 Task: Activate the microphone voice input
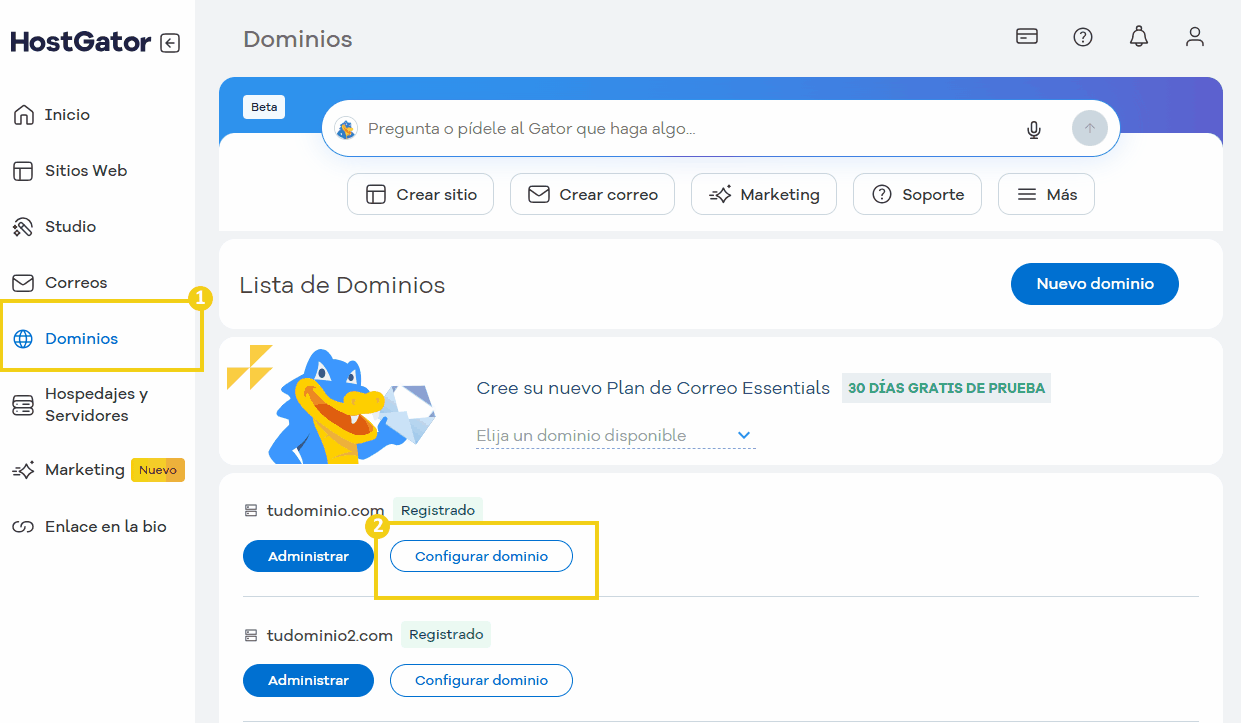[1034, 129]
